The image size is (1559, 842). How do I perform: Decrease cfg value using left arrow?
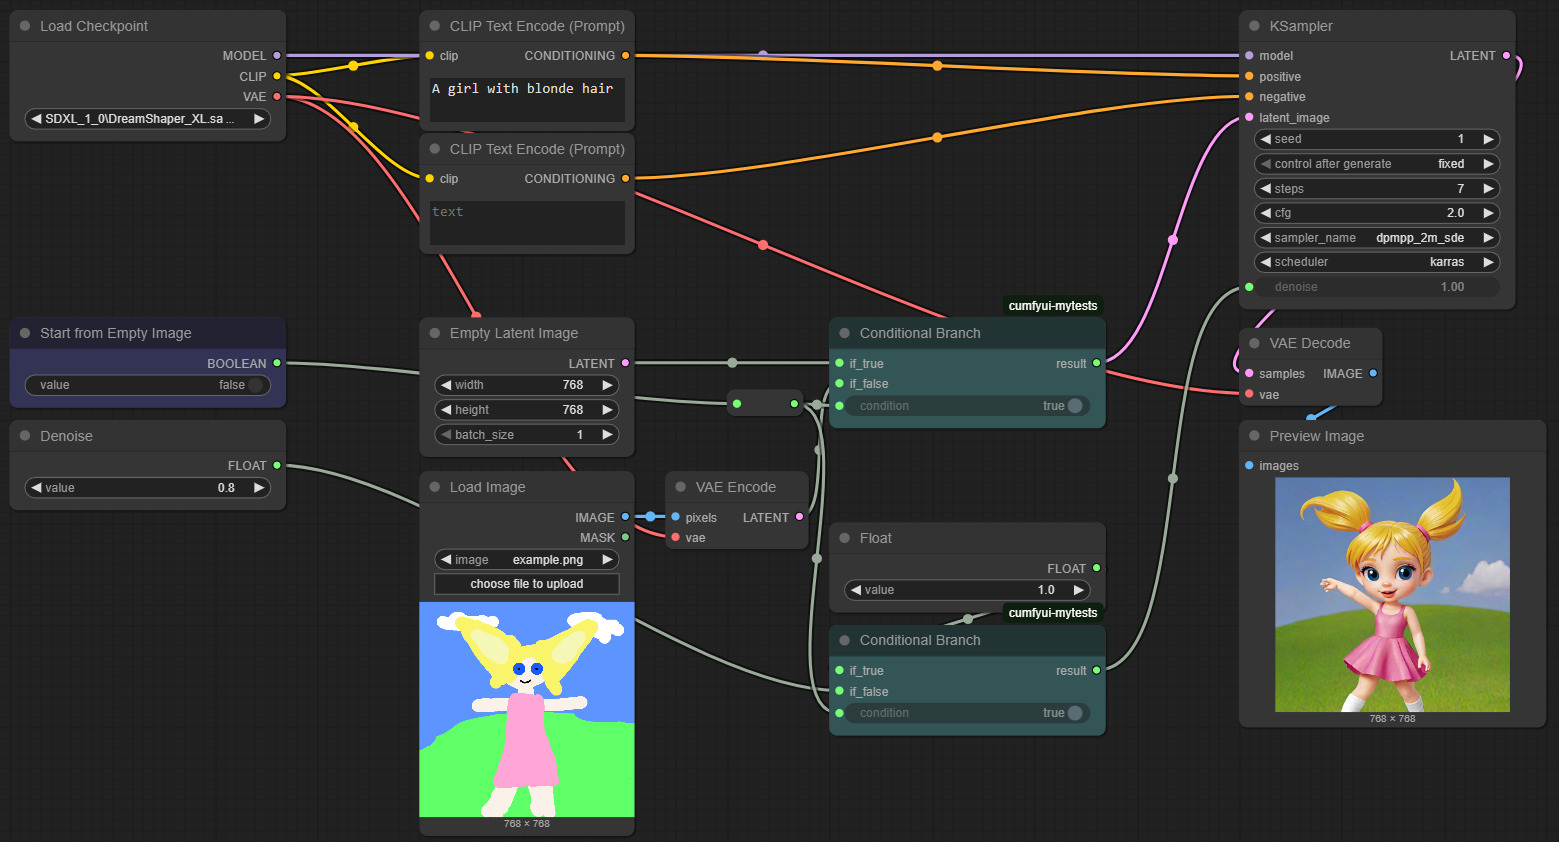1266,213
